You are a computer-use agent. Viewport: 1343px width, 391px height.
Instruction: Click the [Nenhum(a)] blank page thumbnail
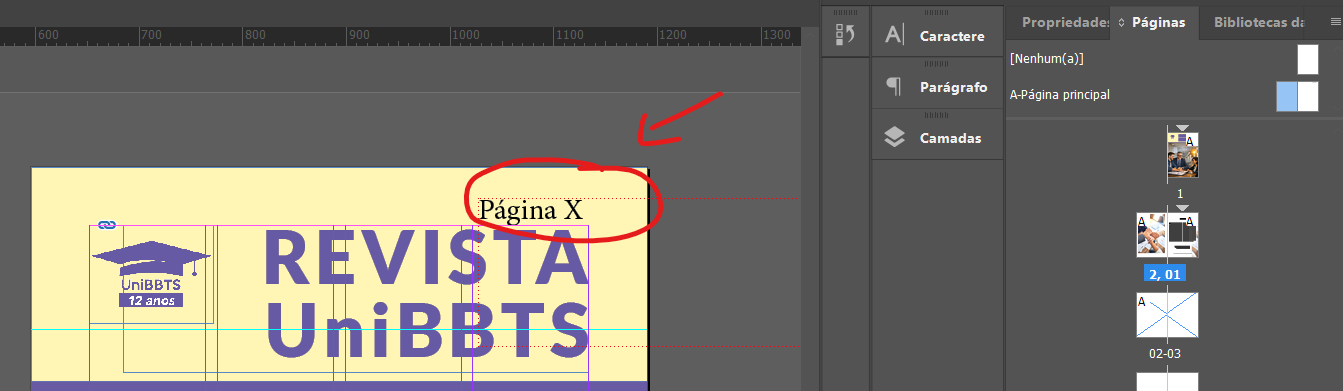pyautogui.click(x=1308, y=59)
